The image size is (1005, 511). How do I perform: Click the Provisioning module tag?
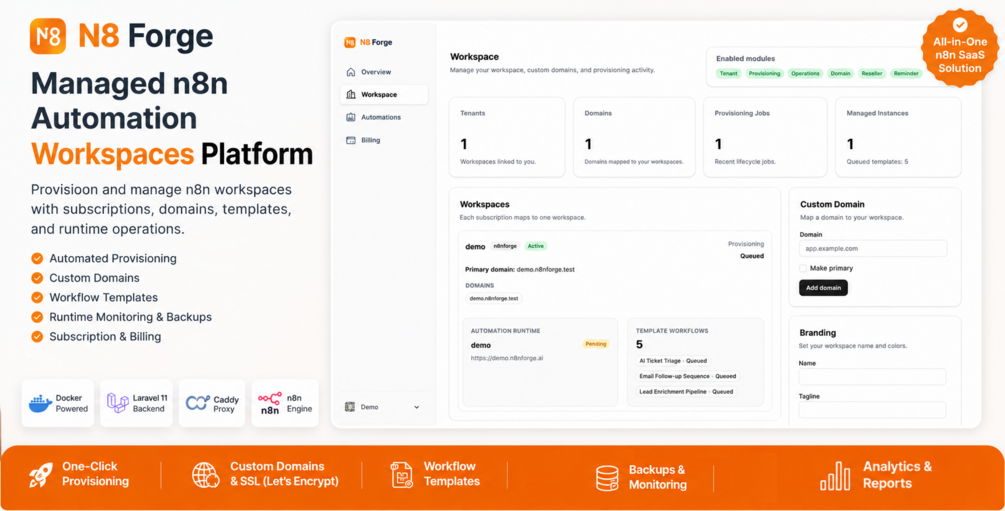[765, 74]
